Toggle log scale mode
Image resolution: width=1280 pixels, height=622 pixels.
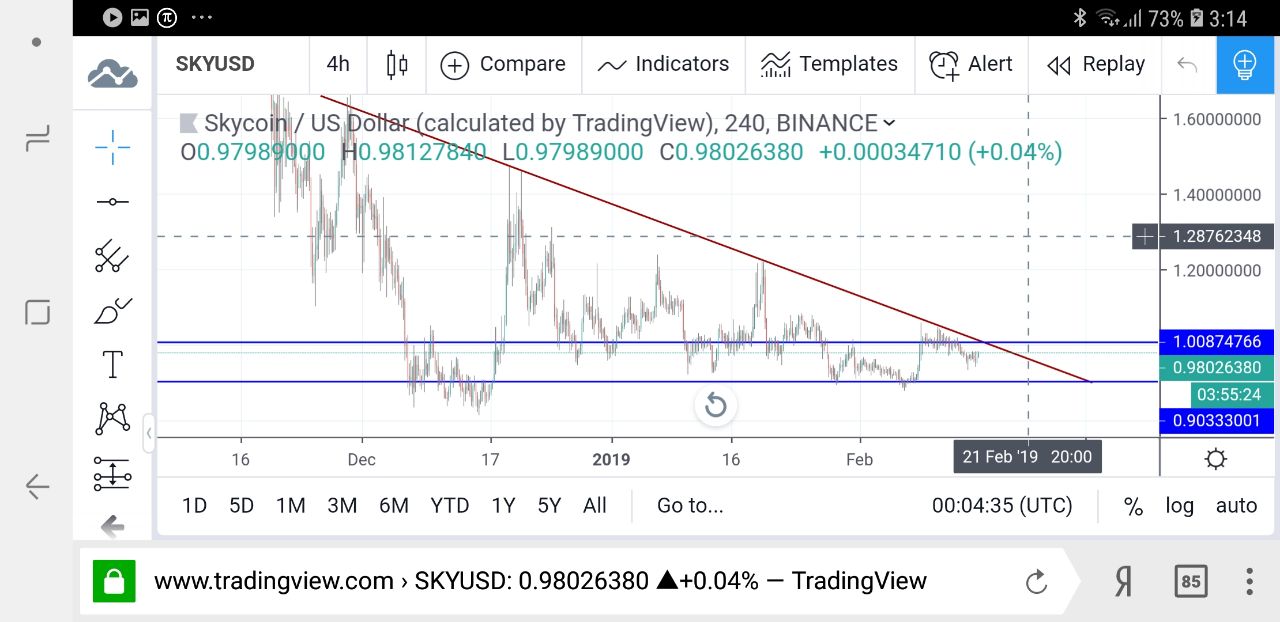click(1180, 506)
